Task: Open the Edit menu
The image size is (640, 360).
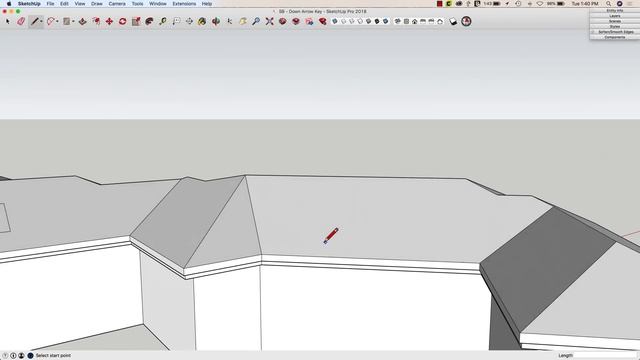Action: pos(64,4)
